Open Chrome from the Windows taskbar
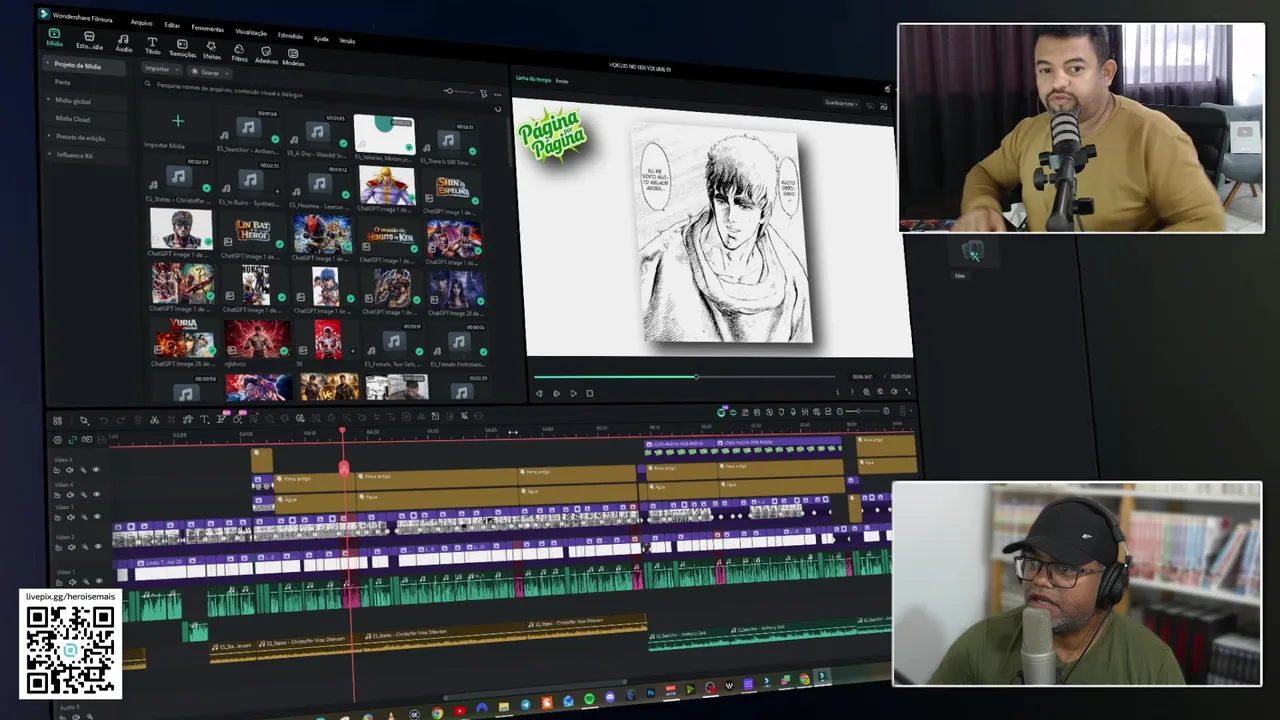Viewport: 1280px width, 720px height. coord(437,714)
